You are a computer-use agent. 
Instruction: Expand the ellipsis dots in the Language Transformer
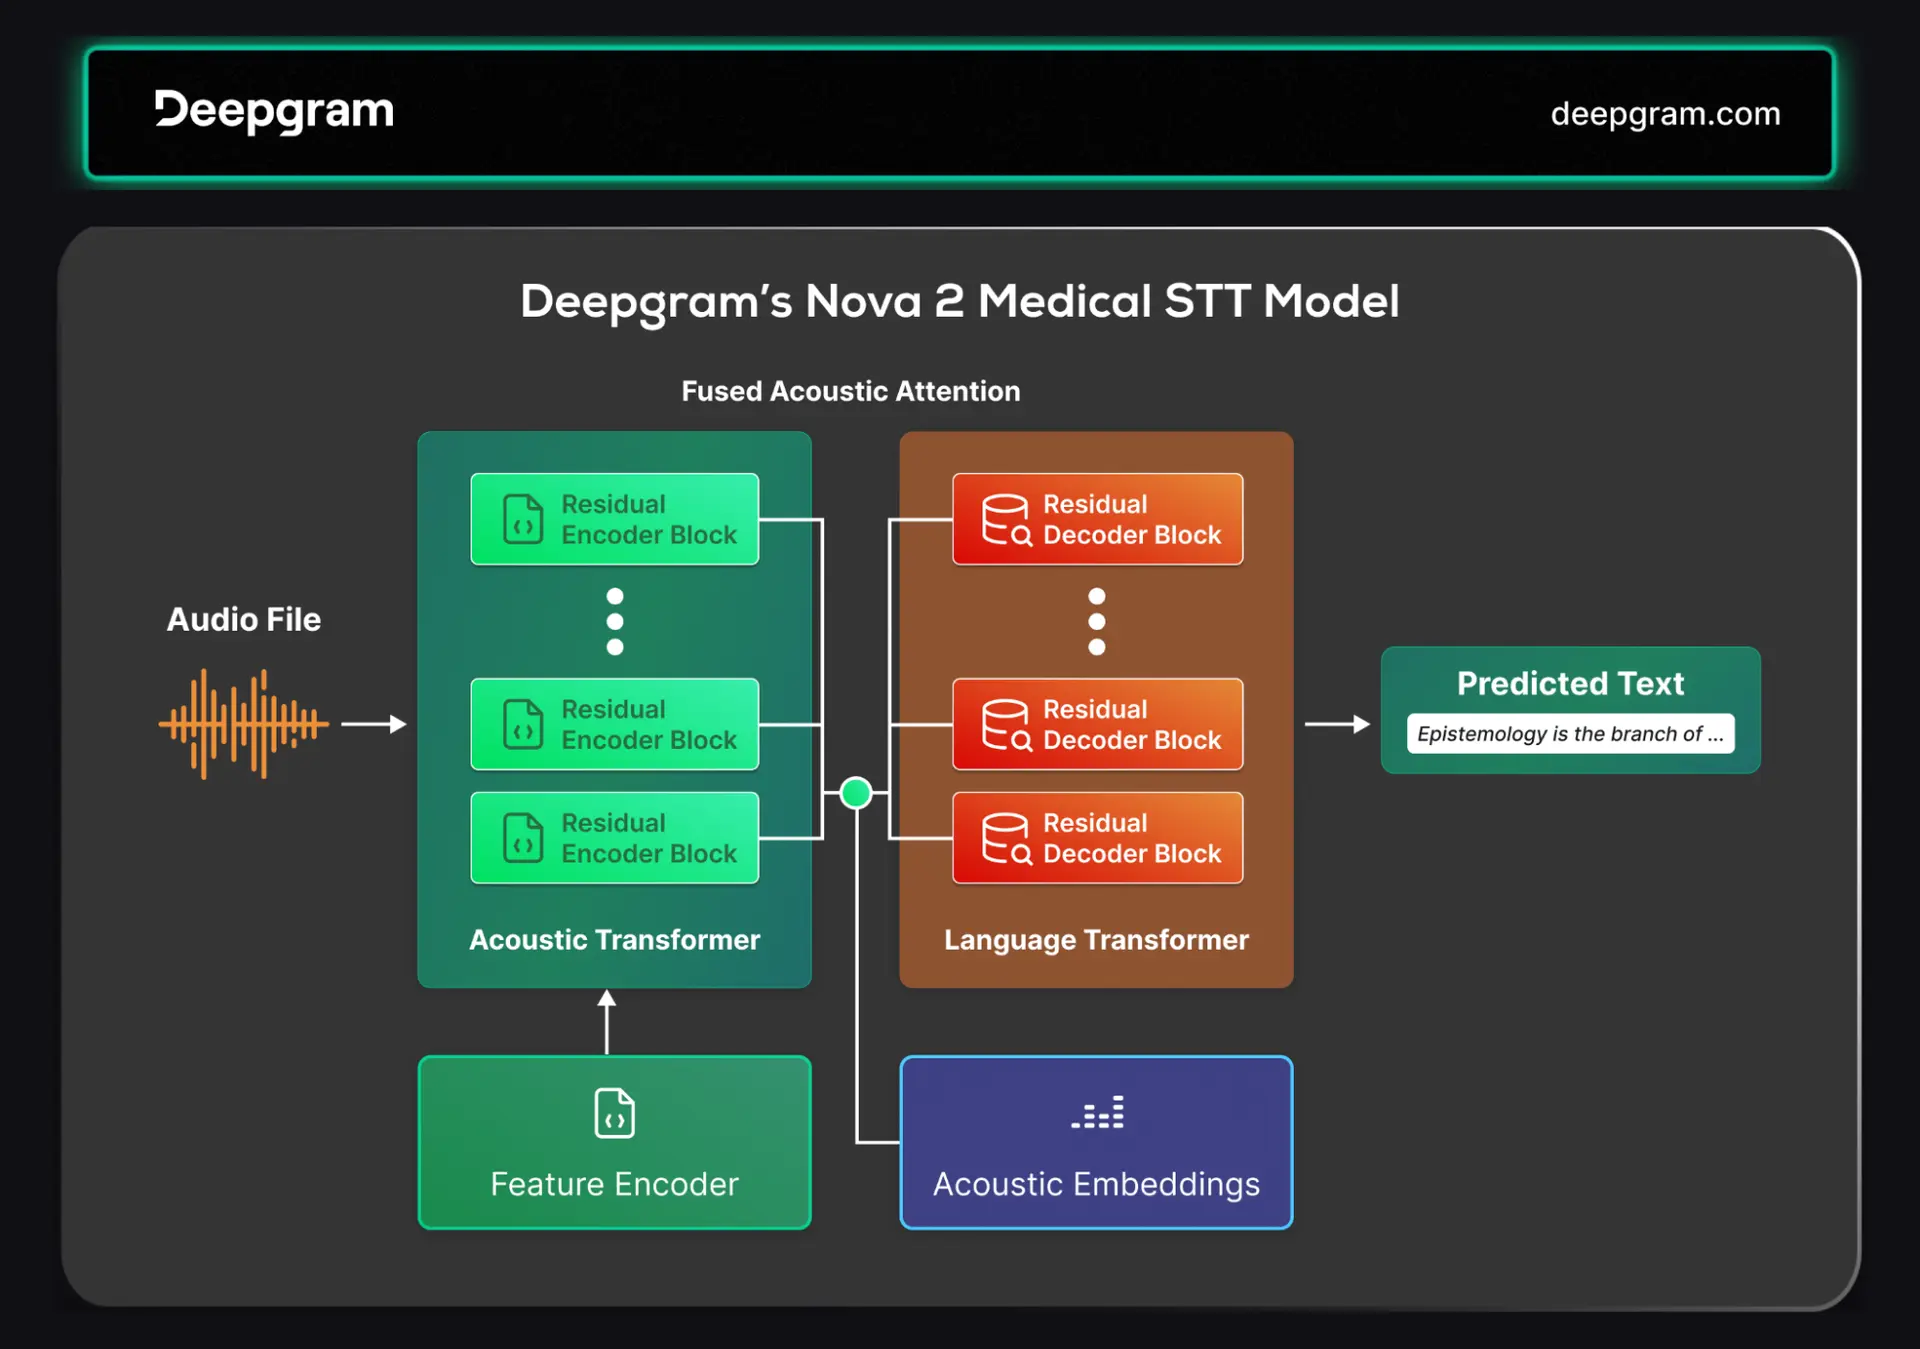click(1096, 621)
